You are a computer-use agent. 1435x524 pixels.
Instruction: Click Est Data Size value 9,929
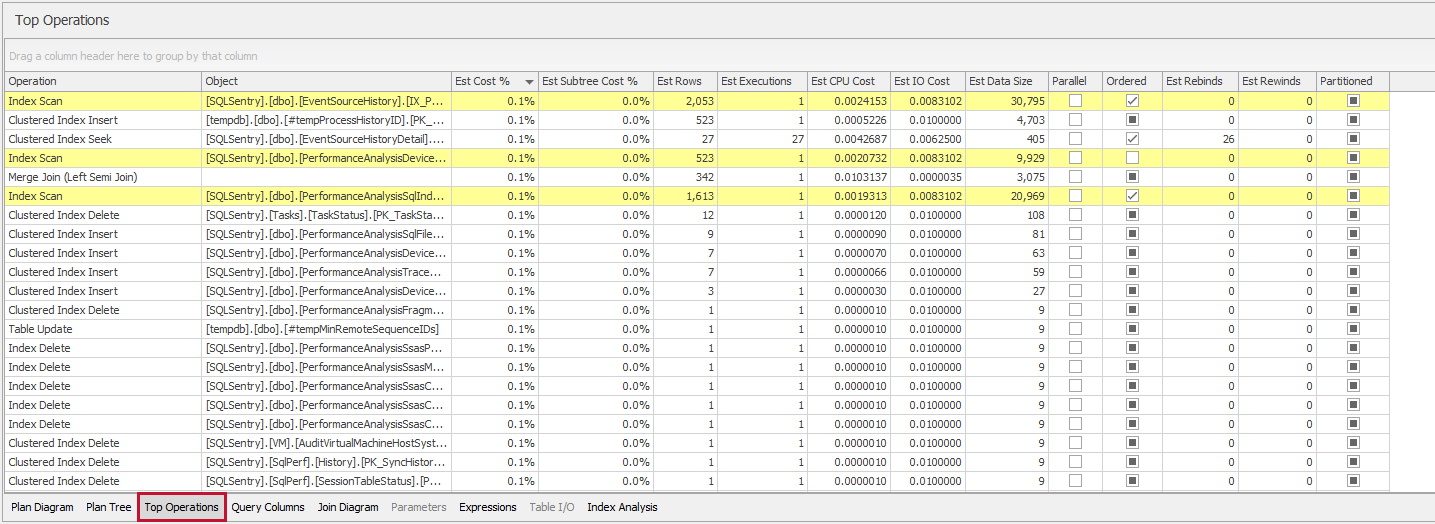point(1029,158)
